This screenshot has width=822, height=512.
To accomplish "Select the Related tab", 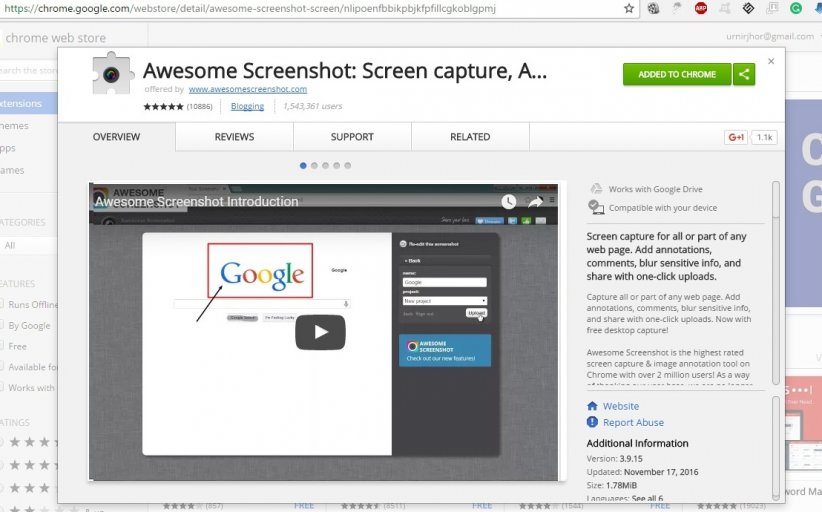I will tap(469, 137).
